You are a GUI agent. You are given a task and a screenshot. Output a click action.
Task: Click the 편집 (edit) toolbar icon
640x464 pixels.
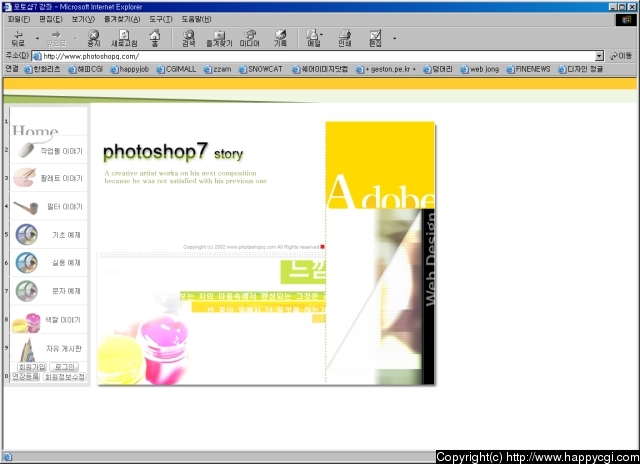click(375, 38)
